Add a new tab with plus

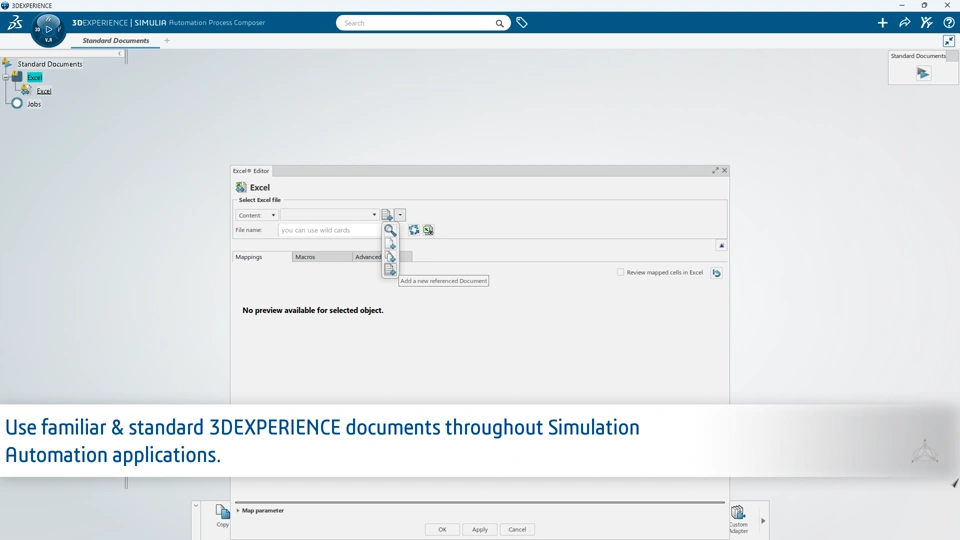pos(167,40)
